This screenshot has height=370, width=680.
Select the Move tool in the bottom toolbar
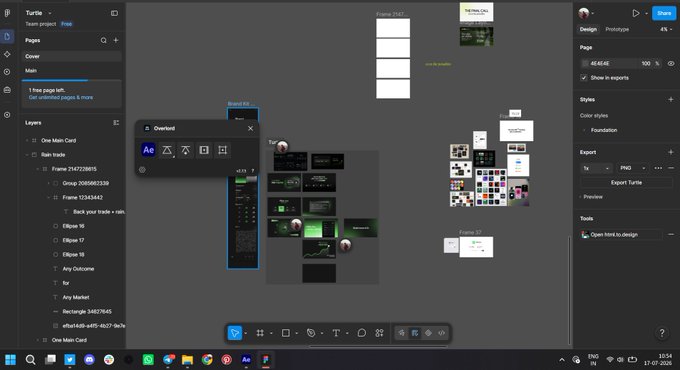click(x=235, y=333)
